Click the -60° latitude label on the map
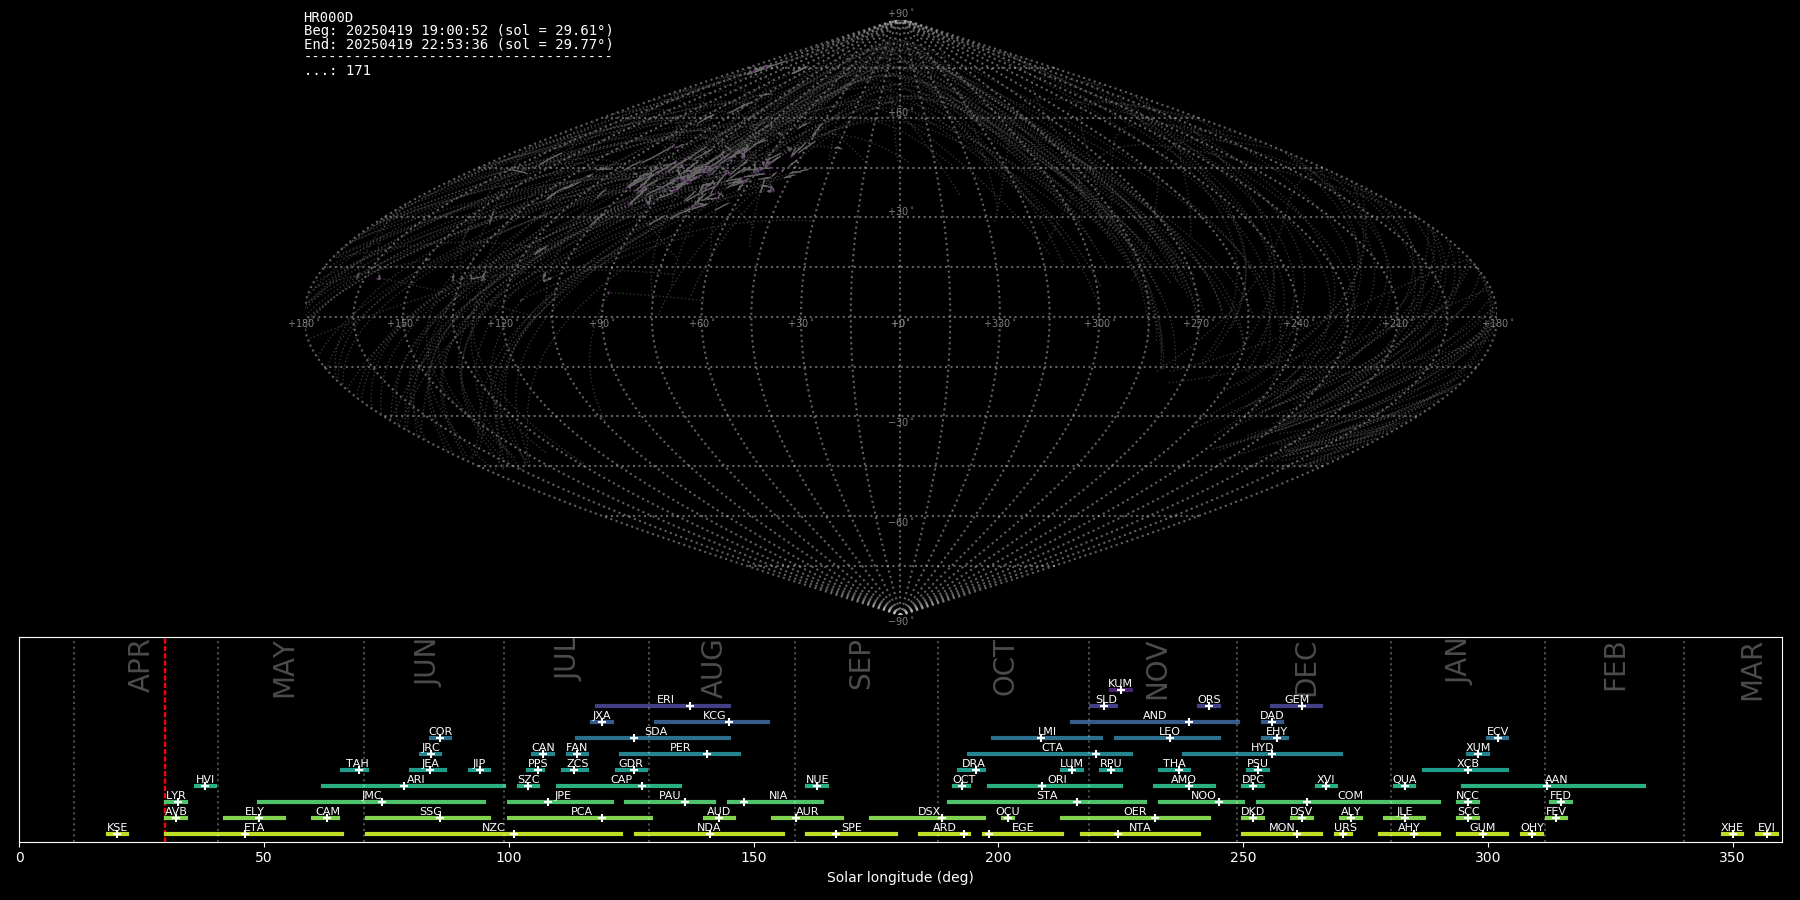This screenshot has height=900, width=1800. (900, 523)
